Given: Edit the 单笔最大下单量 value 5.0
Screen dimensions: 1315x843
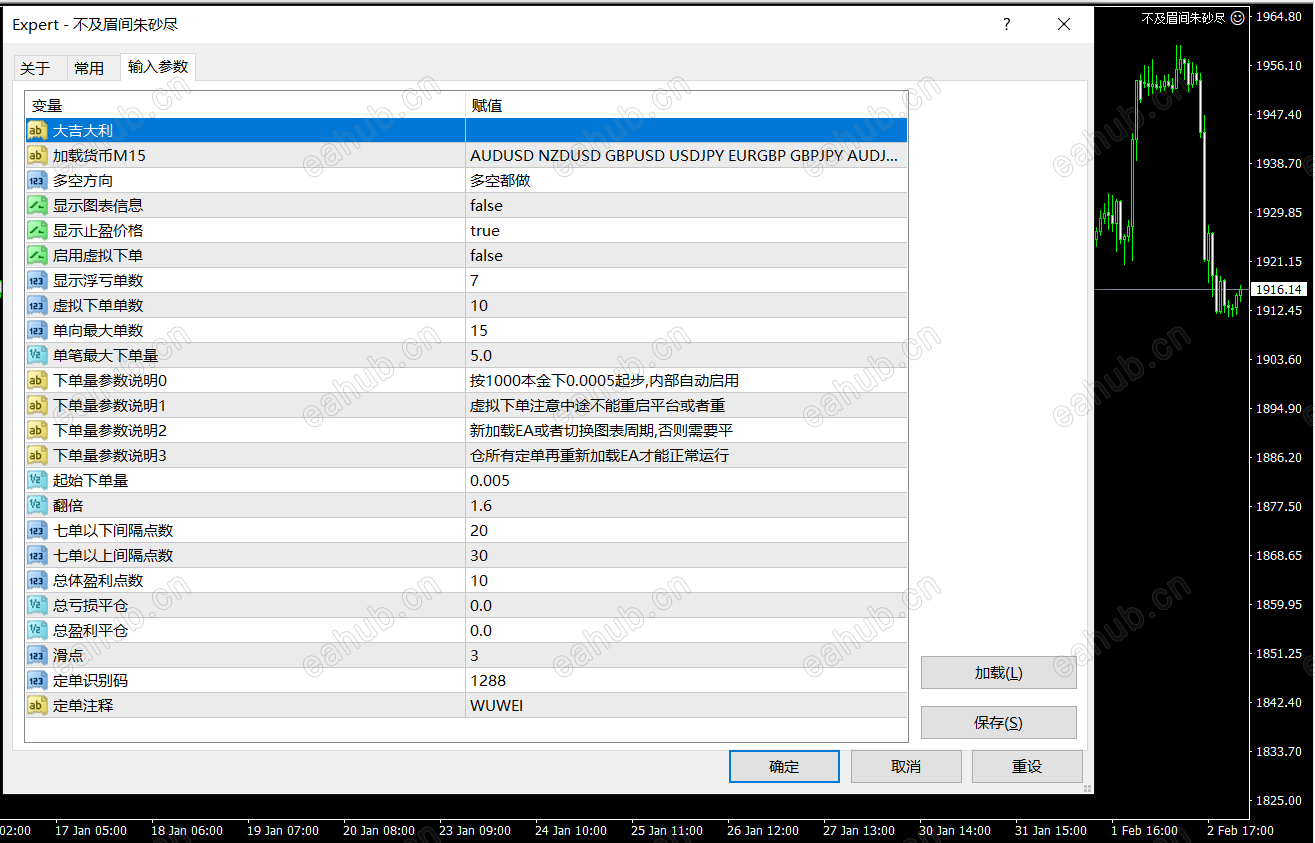Looking at the screenshot, I should click(686, 355).
